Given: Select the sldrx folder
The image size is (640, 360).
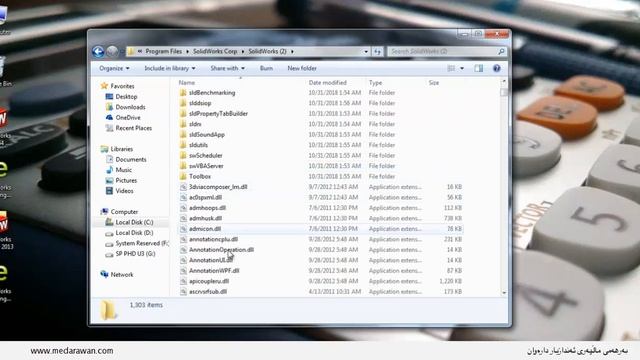Looking at the screenshot, I should (x=195, y=124).
